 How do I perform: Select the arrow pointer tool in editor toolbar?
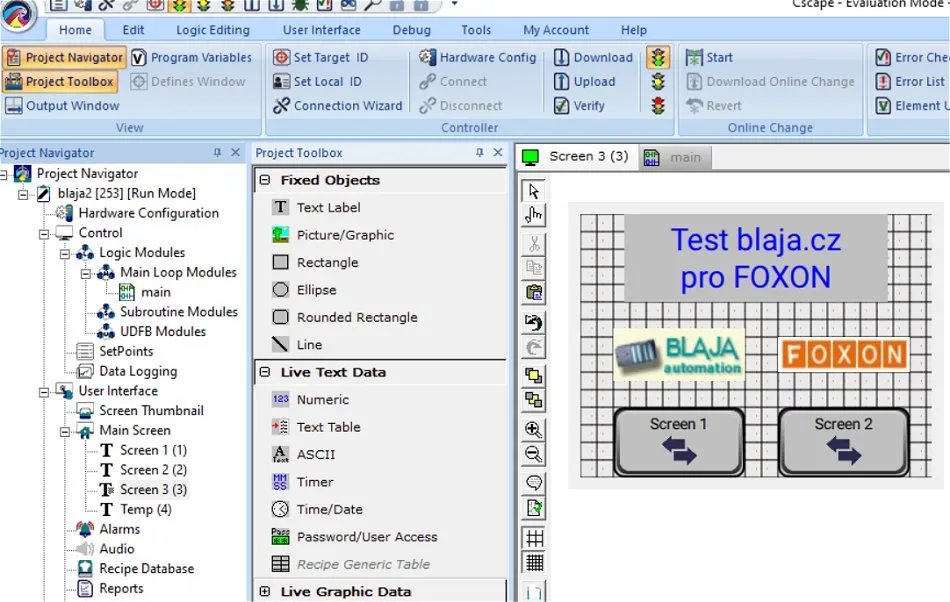click(x=534, y=191)
